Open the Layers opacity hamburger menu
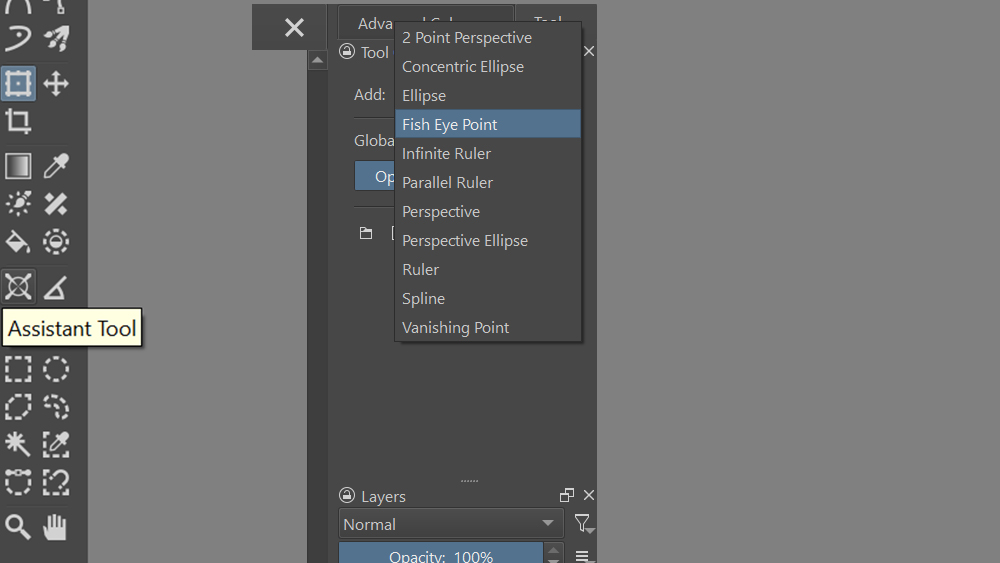1000x563 pixels. tap(584, 556)
